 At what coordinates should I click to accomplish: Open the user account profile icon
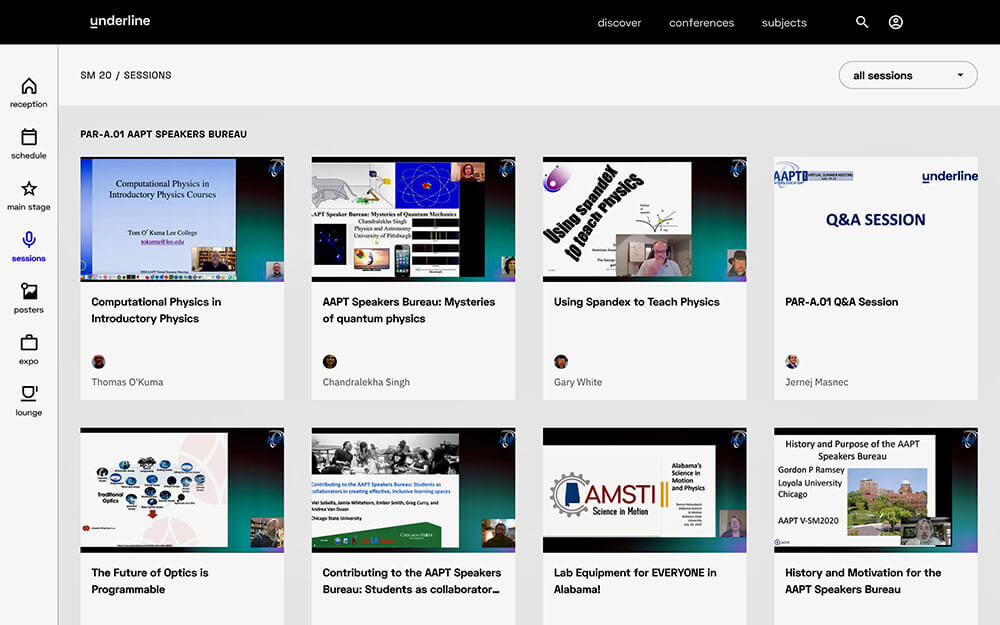click(x=896, y=22)
